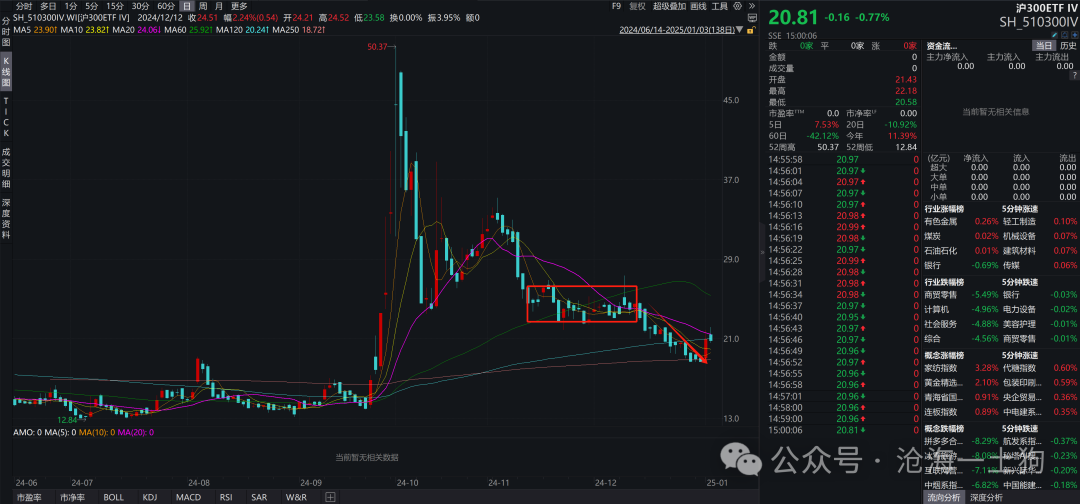1080x504 pixels.
Task: Select K线图 in left sidebar
Action: click(6, 72)
